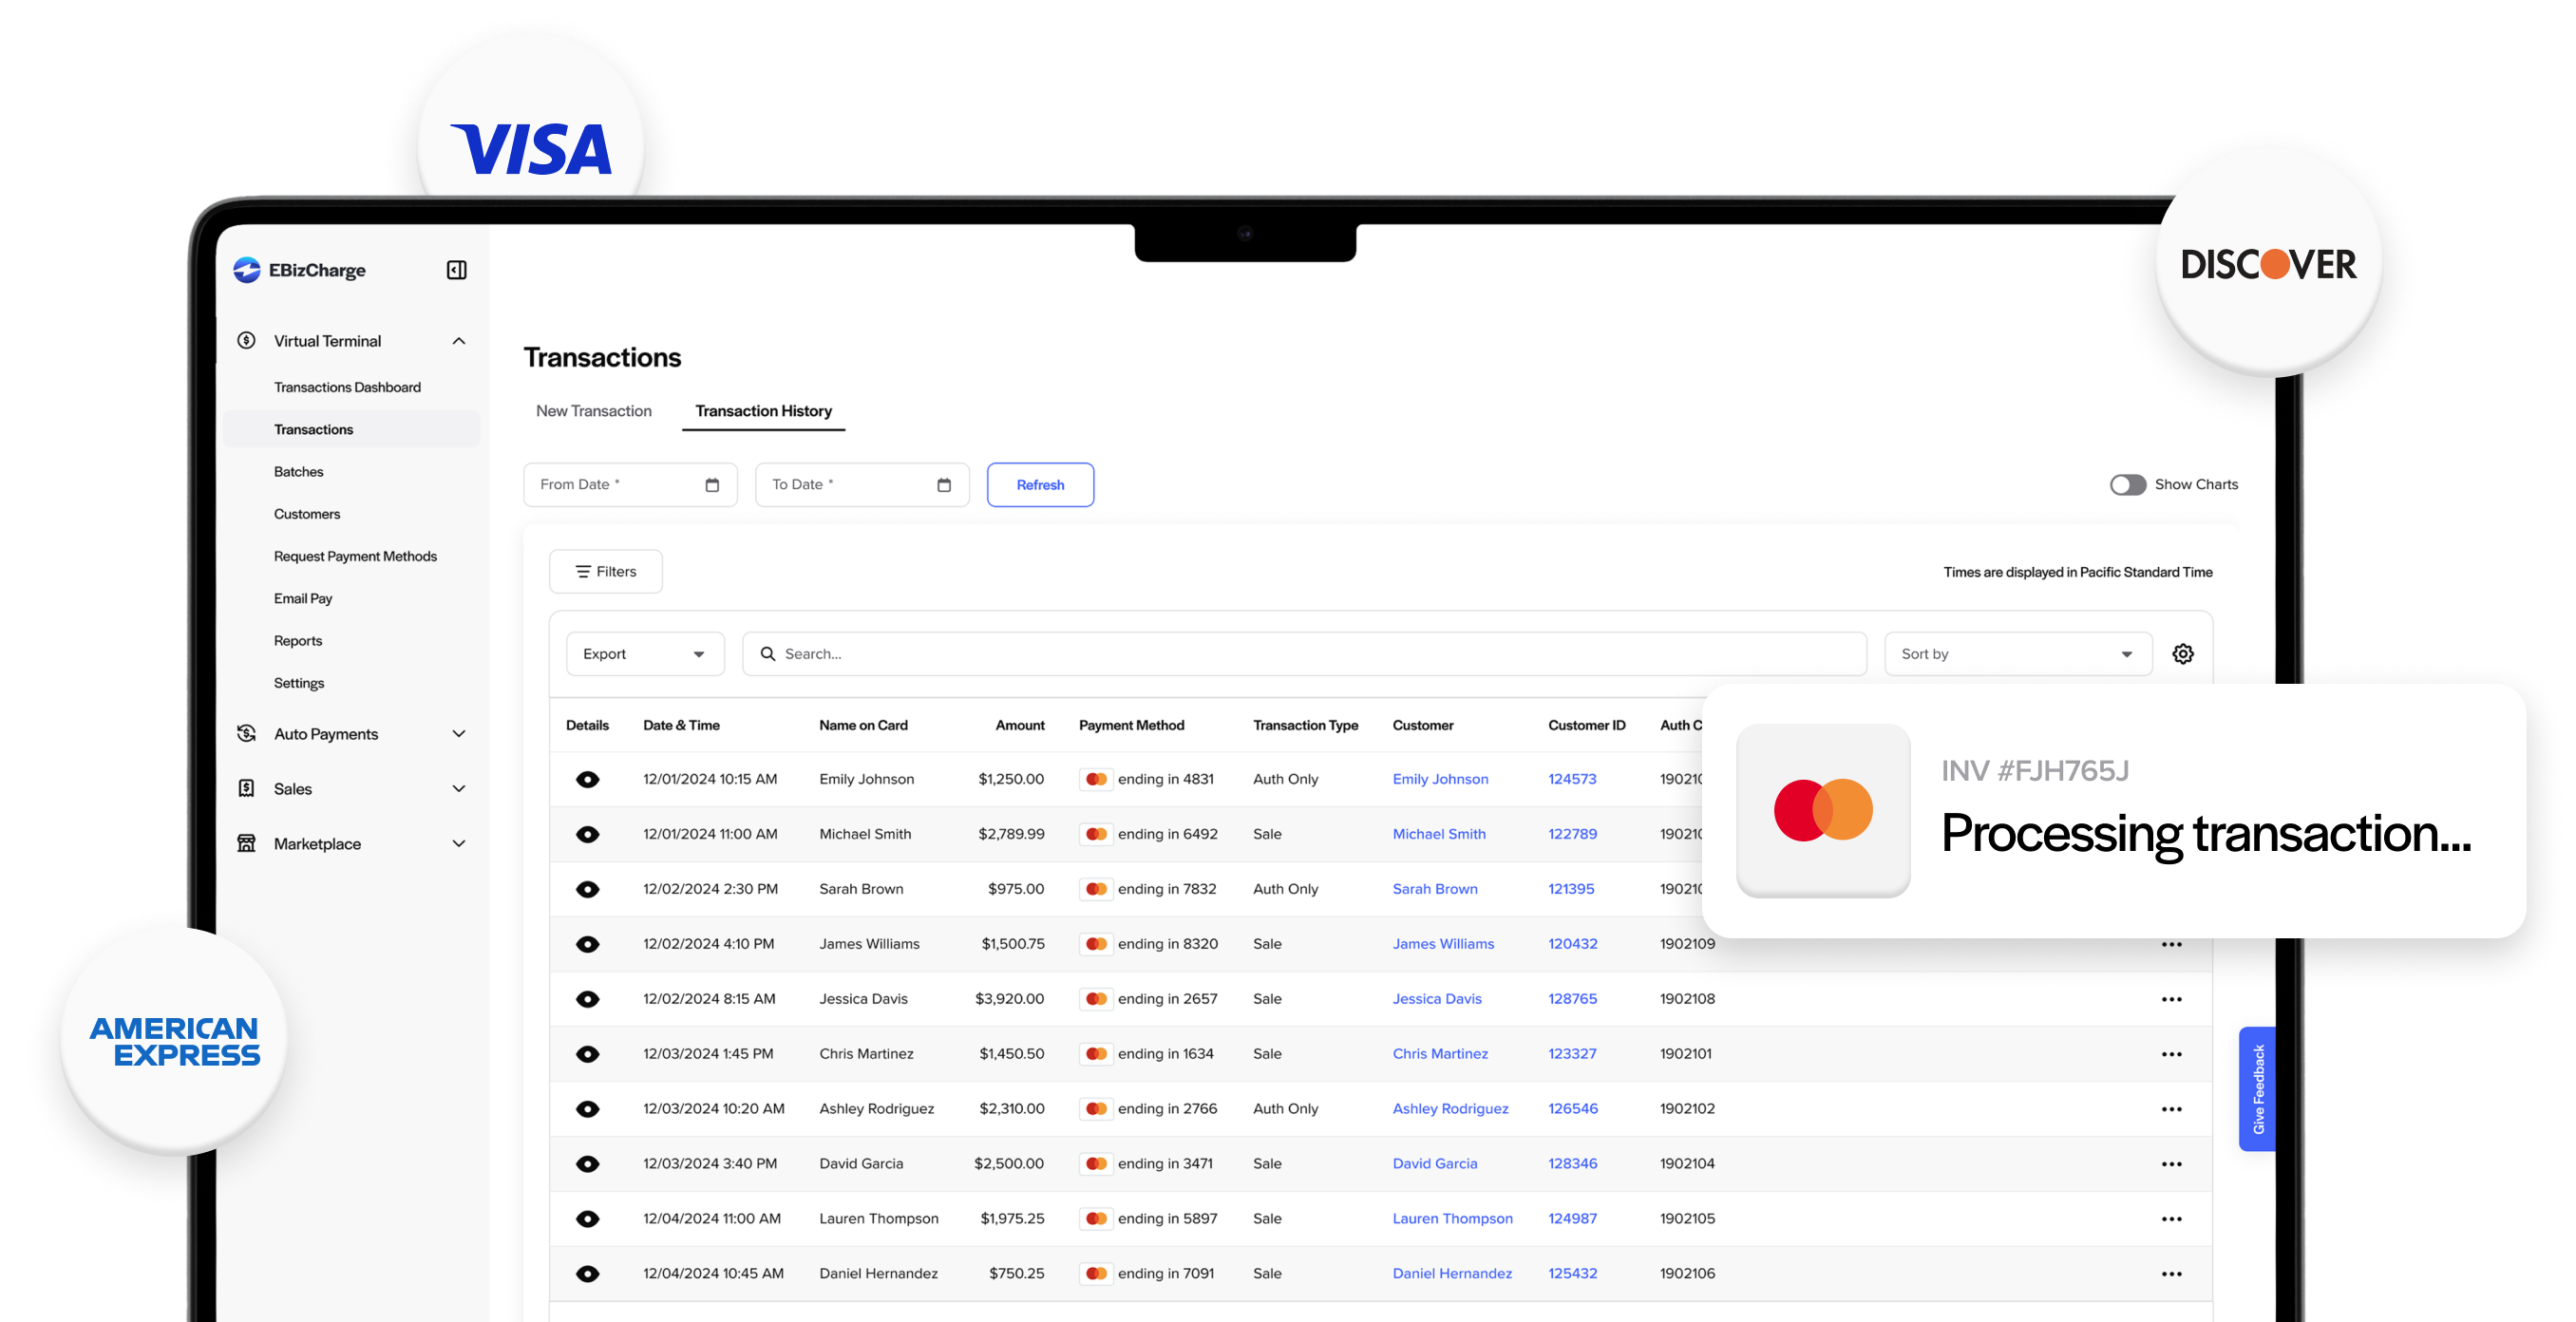Open more options for Daniel Hernandez row
This screenshot has width=2576, height=1322.
click(2172, 1275)
